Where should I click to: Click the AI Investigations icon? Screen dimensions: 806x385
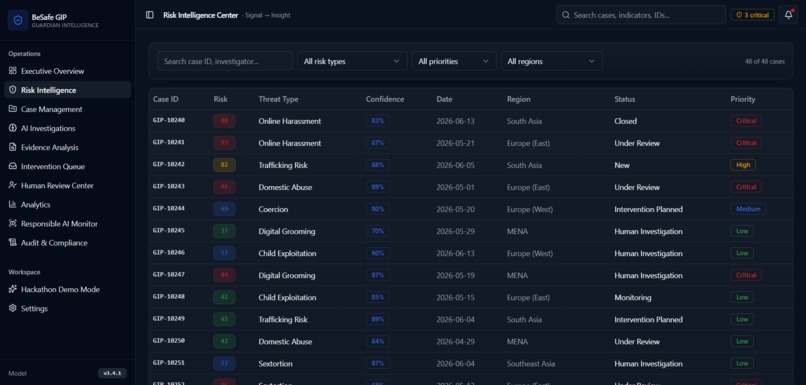(13, 128)
